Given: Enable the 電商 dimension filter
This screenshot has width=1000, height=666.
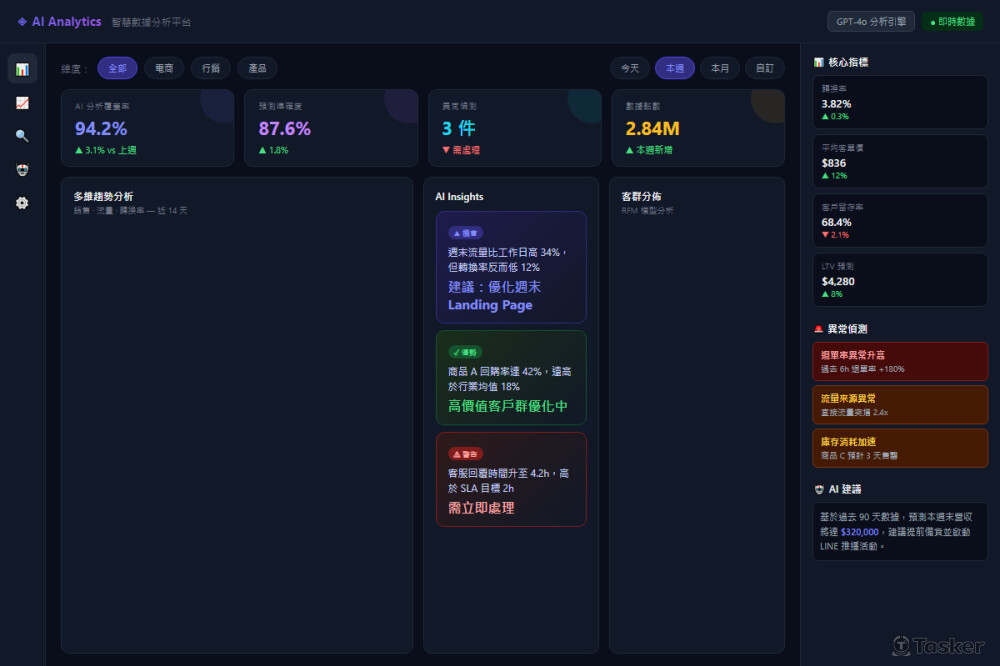Looking at the screenshot, I should tap(166, 68).
